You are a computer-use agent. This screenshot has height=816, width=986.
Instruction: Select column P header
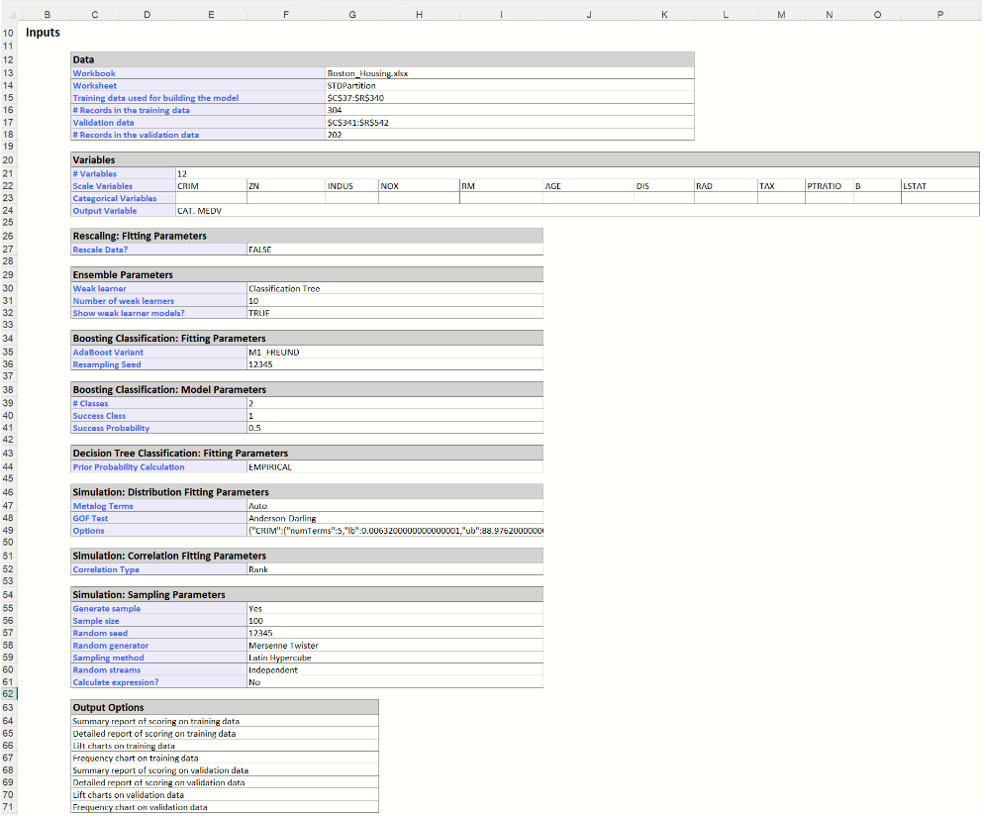click(x=940, y=14)
